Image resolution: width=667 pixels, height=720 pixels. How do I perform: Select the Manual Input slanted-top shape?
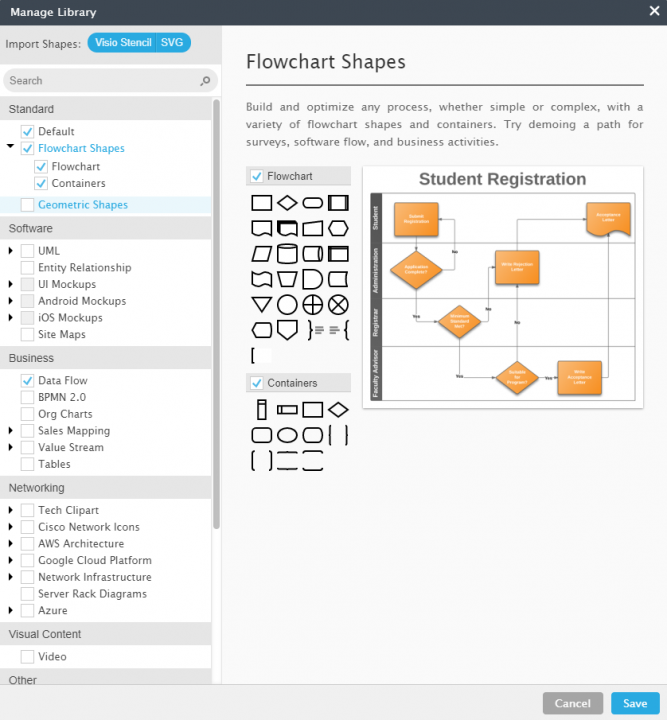pos(313,228)
